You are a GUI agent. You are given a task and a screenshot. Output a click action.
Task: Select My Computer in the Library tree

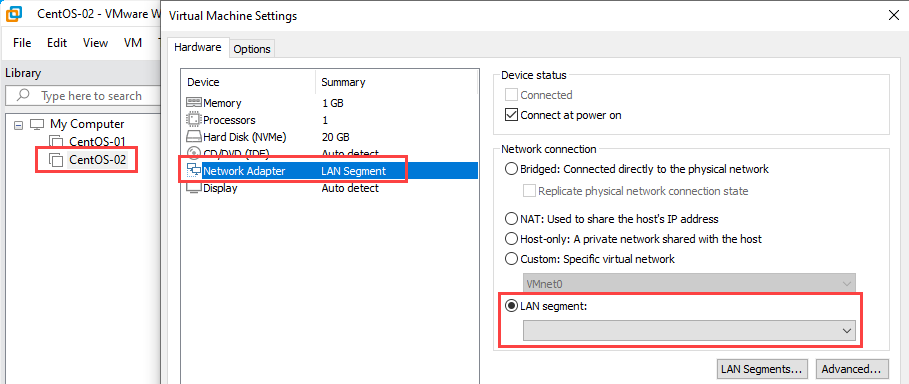[x=87, y=124]
